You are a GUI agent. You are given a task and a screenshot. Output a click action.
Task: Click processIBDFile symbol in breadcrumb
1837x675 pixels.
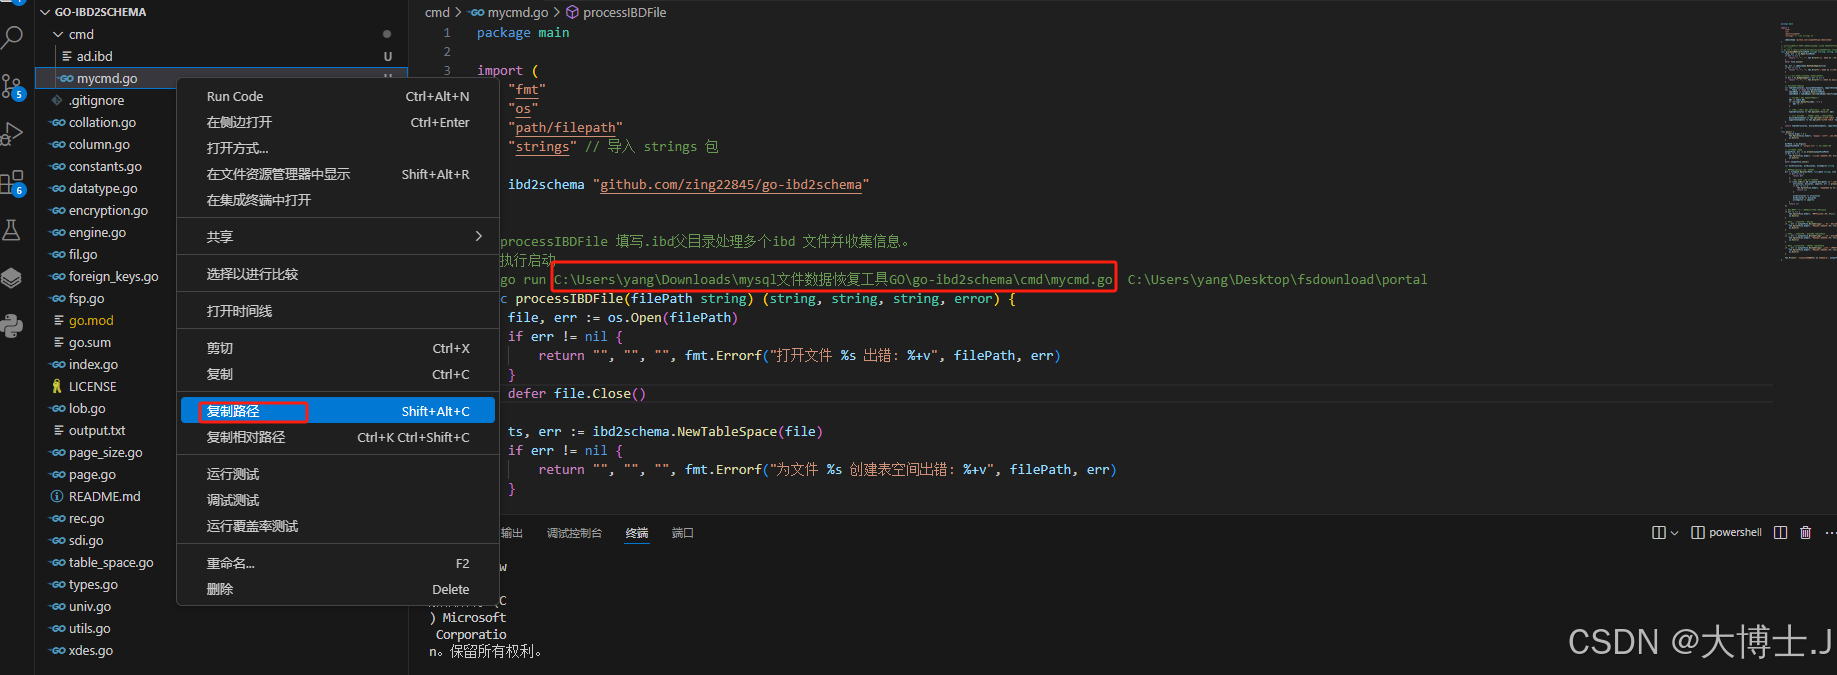coord(624,12)
